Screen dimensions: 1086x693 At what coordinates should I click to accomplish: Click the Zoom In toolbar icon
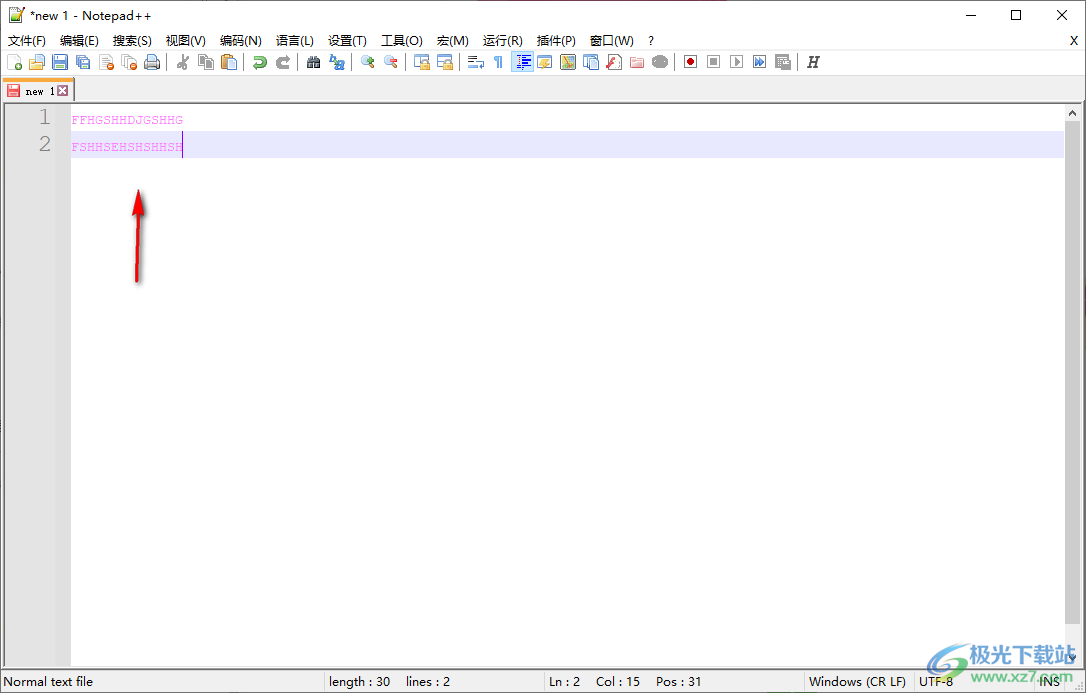point(367,61)
